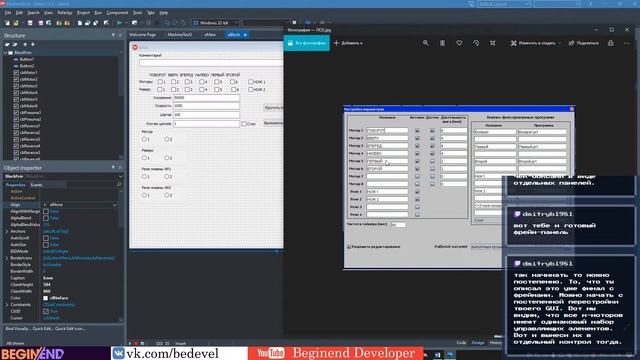
Task: Click the leftmost icon in IDE main toolbar
Action: point(8,23)
